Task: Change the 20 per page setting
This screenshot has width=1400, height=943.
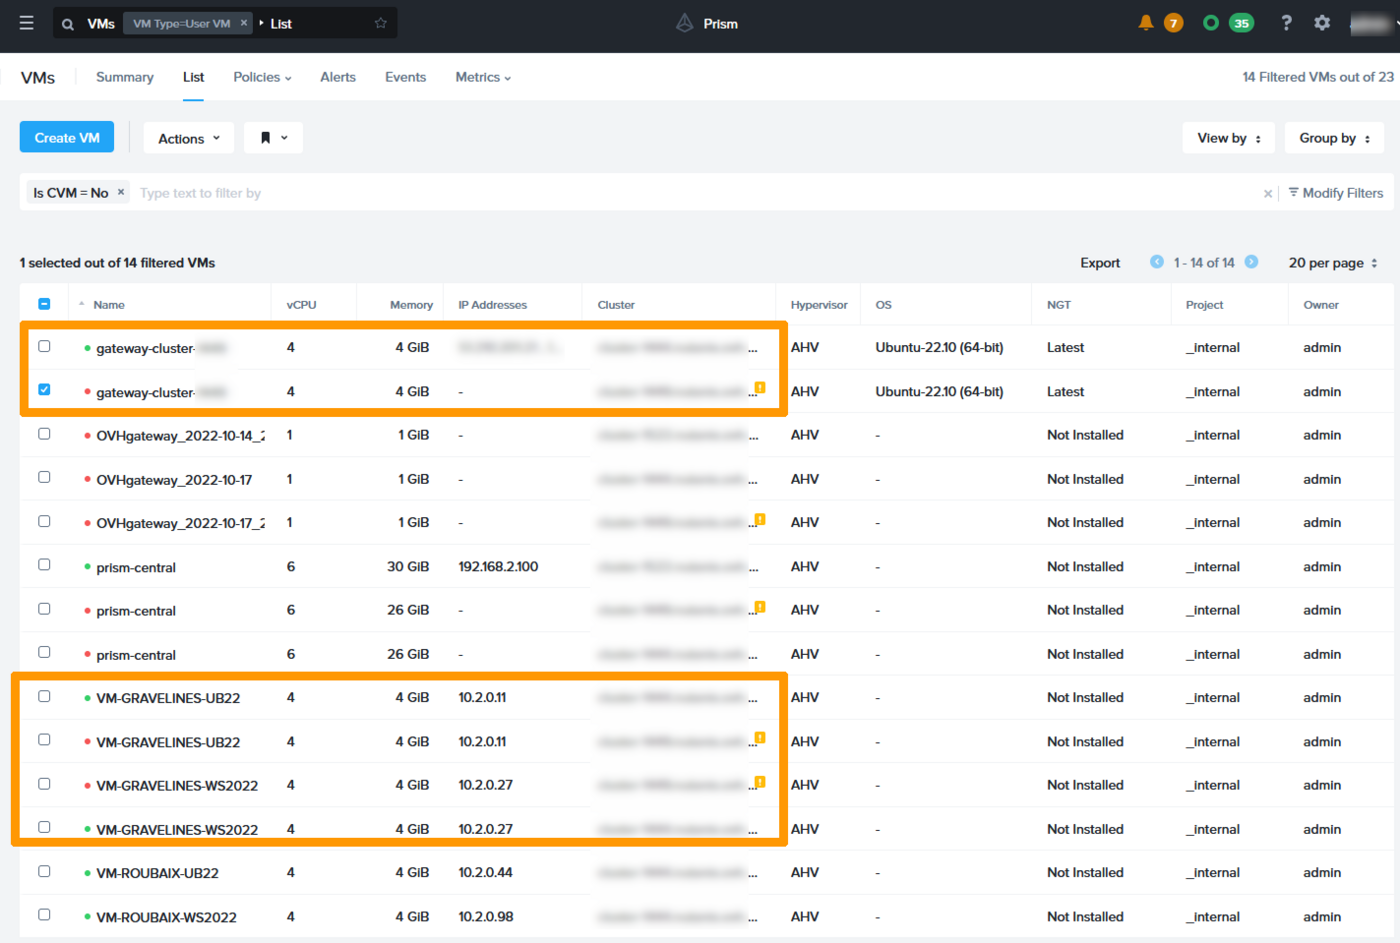Action: [1332, 263]
